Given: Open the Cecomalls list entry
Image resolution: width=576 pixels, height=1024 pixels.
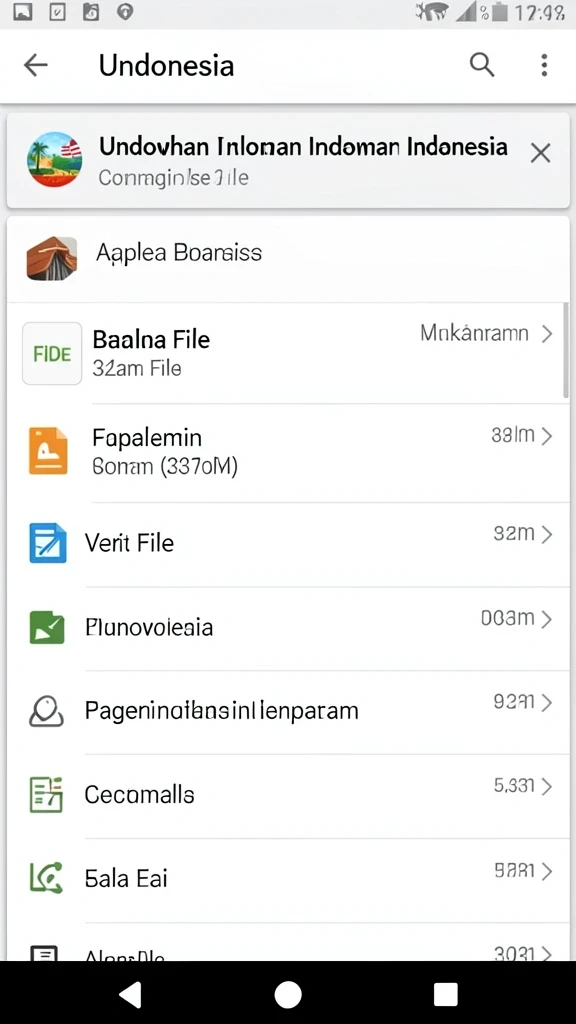Looking at the screenshot, I should click(288, 796).
